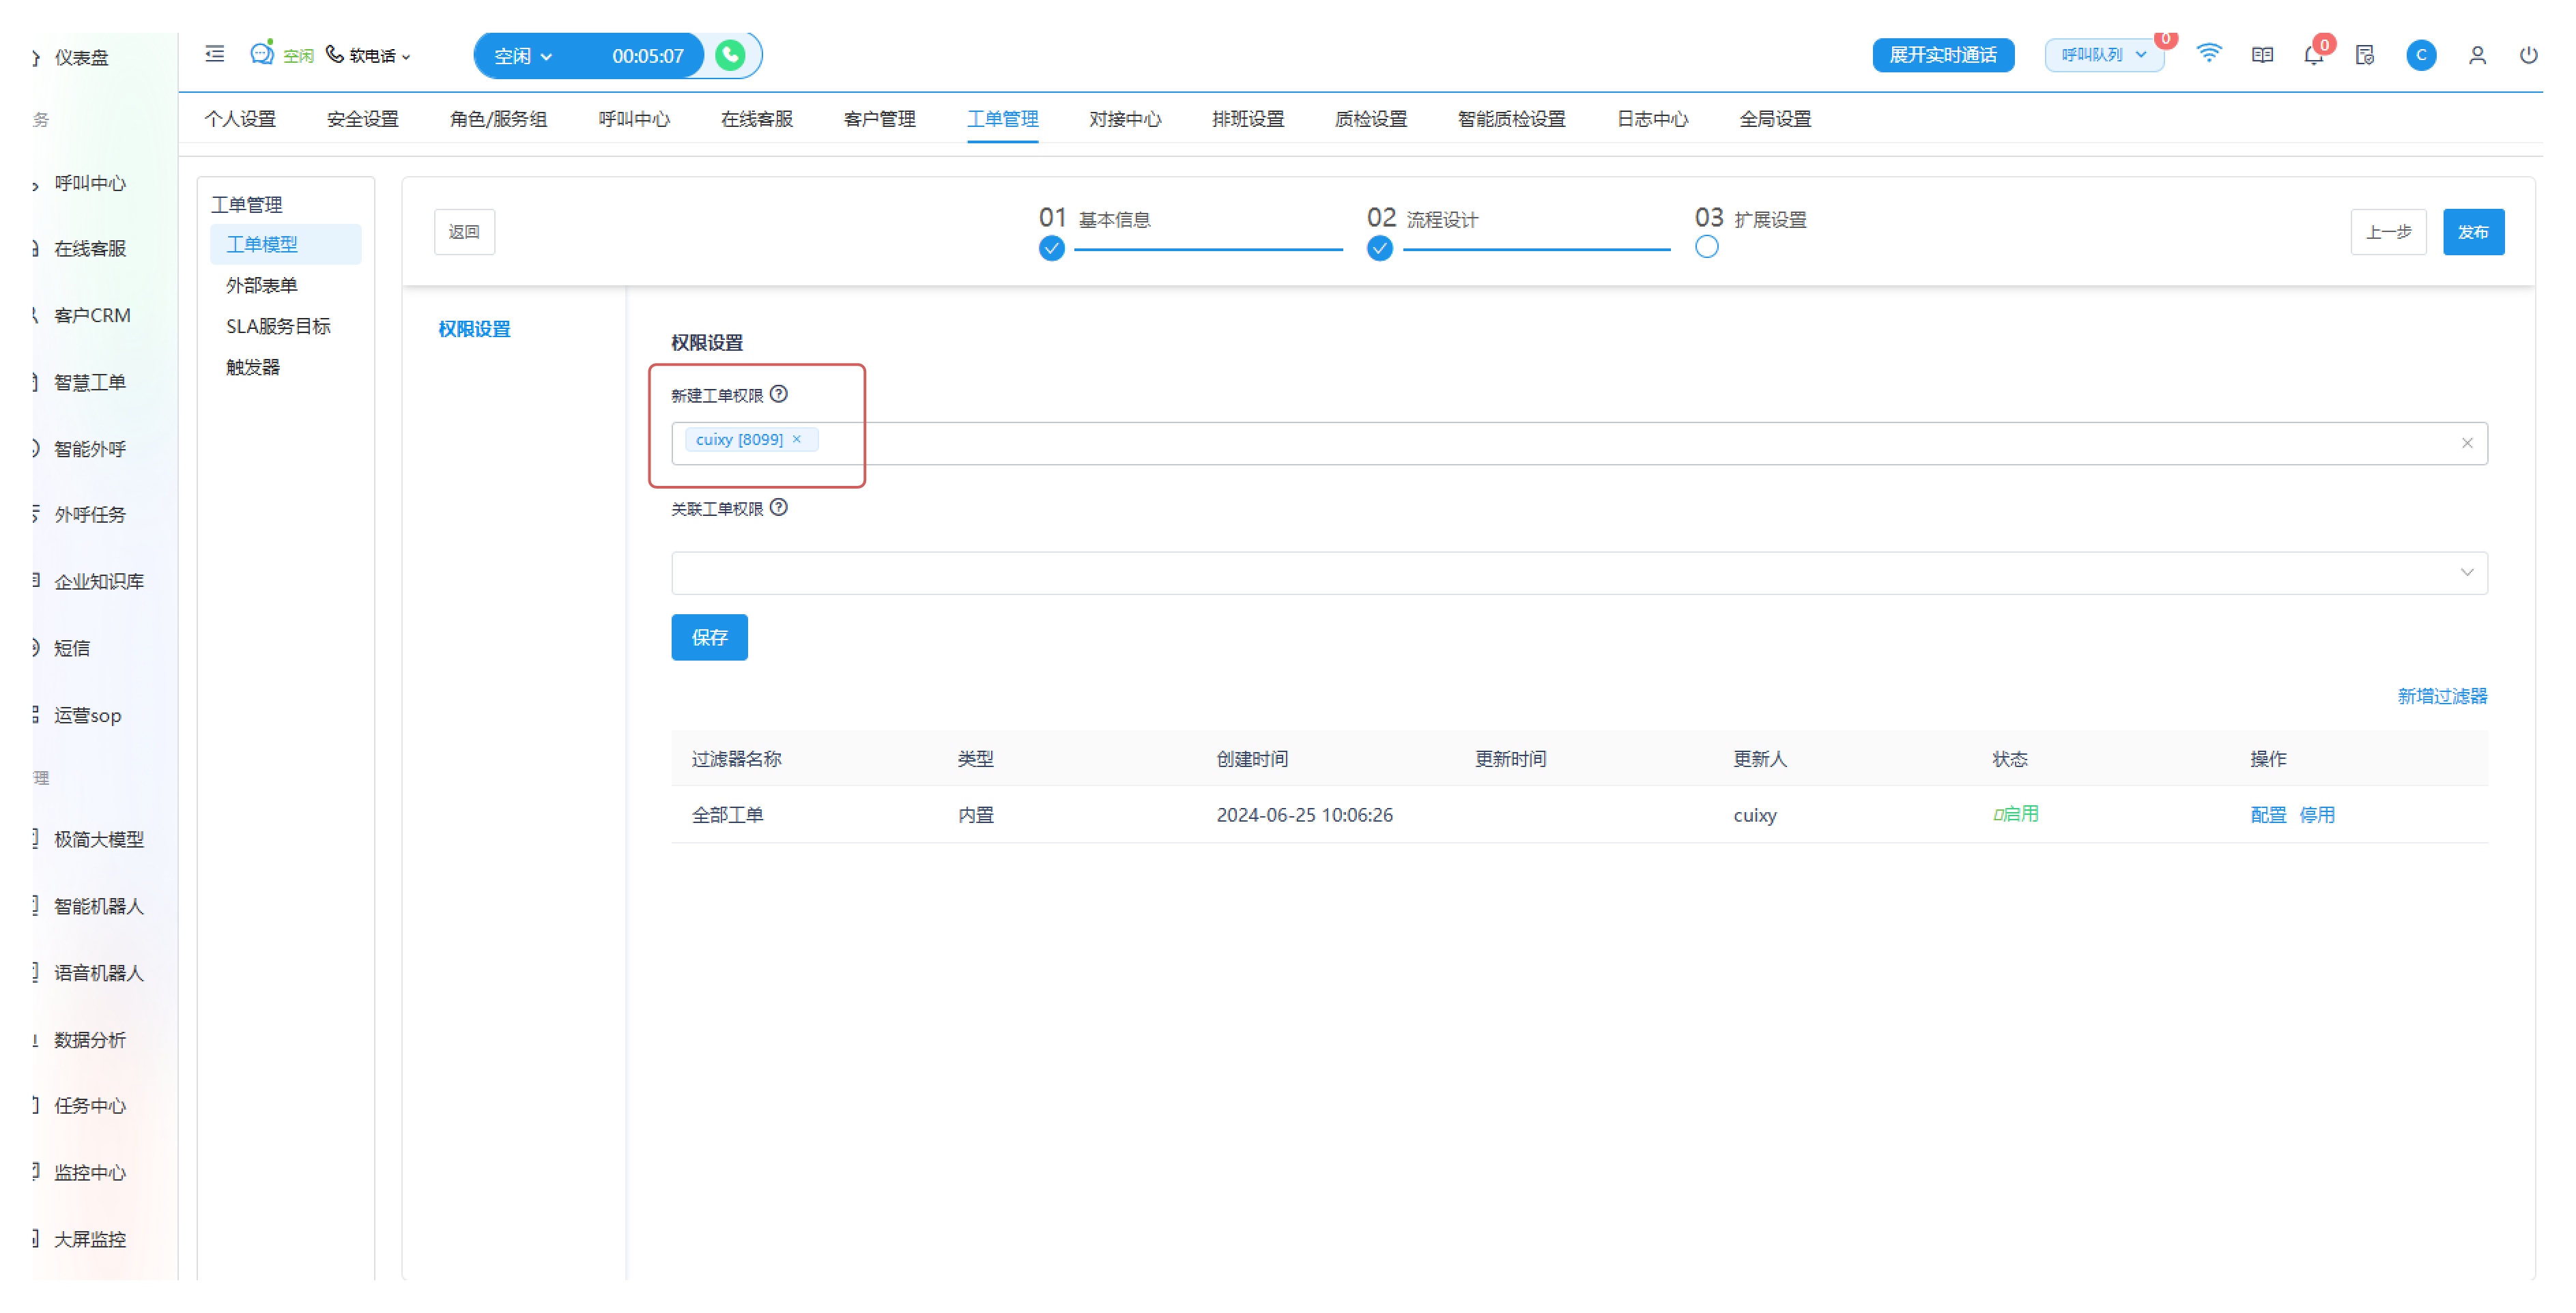Switch to the 全局设置 tab
Image resolution: width=2576 pixels, height=1313 pixels.
[1775, 119]
